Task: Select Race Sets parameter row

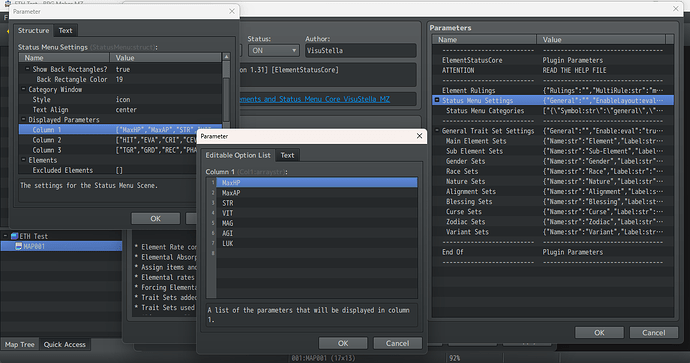Action: click(553, 171)
